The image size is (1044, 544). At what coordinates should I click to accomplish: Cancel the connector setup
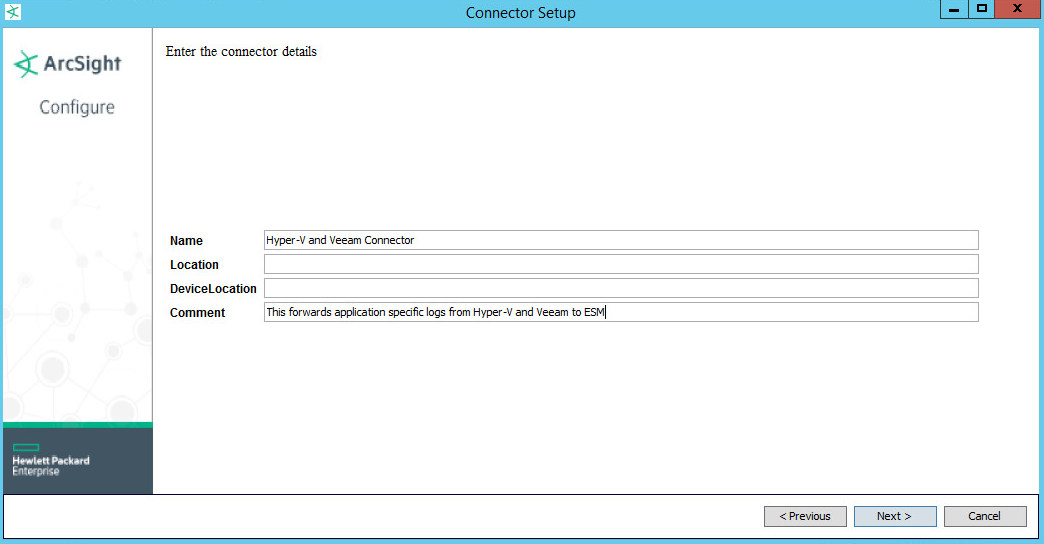point(985,516)
